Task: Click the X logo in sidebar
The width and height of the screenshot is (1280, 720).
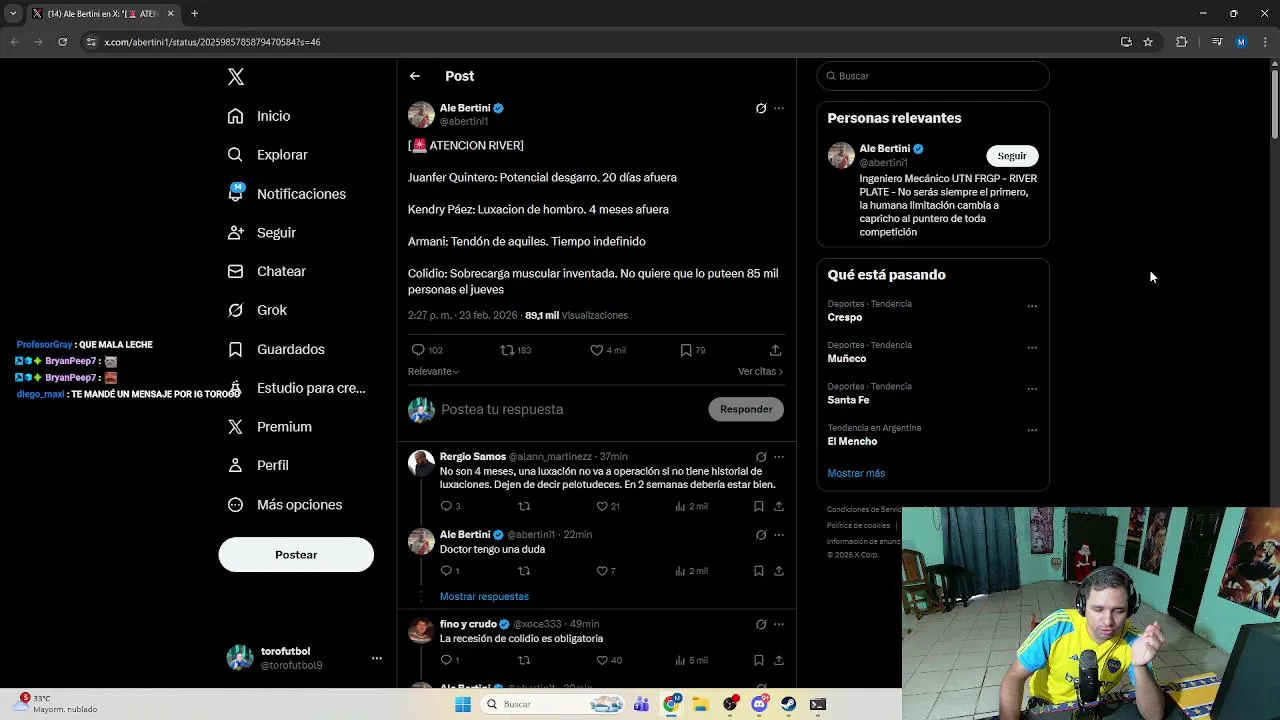Action: coord(236,77)
